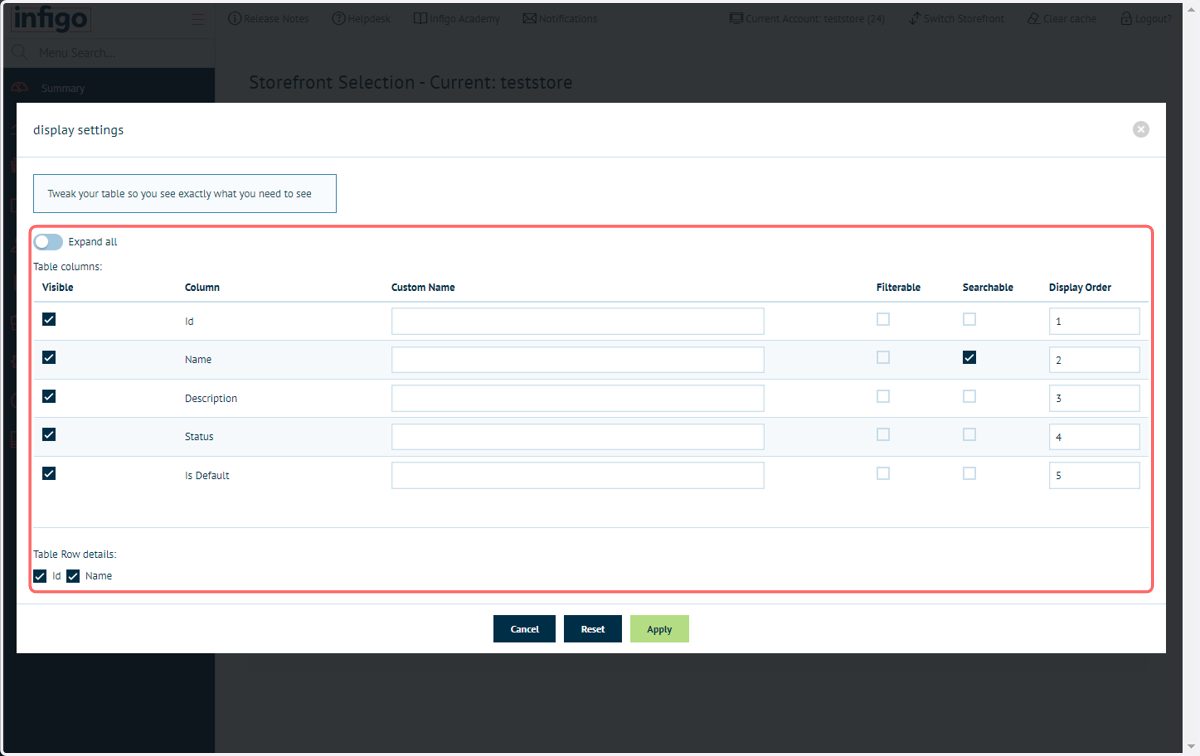Click Display Order field showing 5
The image size is (1200, 756).
click(1094, 475)
